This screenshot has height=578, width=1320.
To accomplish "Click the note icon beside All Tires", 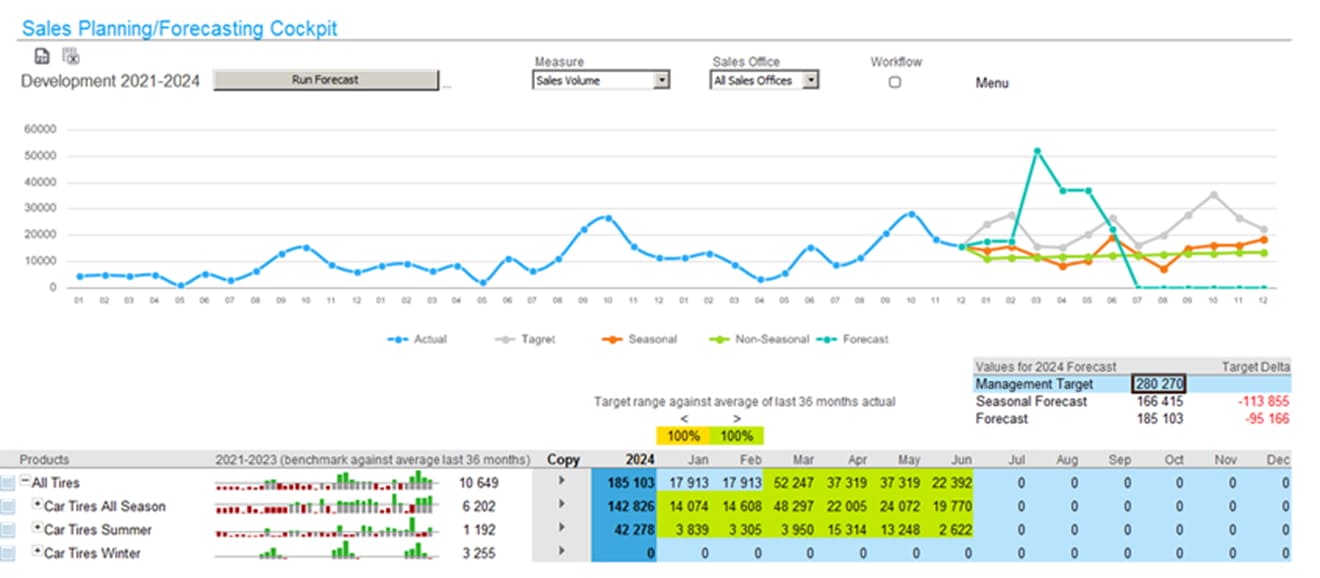I will (x=8, y=483).
